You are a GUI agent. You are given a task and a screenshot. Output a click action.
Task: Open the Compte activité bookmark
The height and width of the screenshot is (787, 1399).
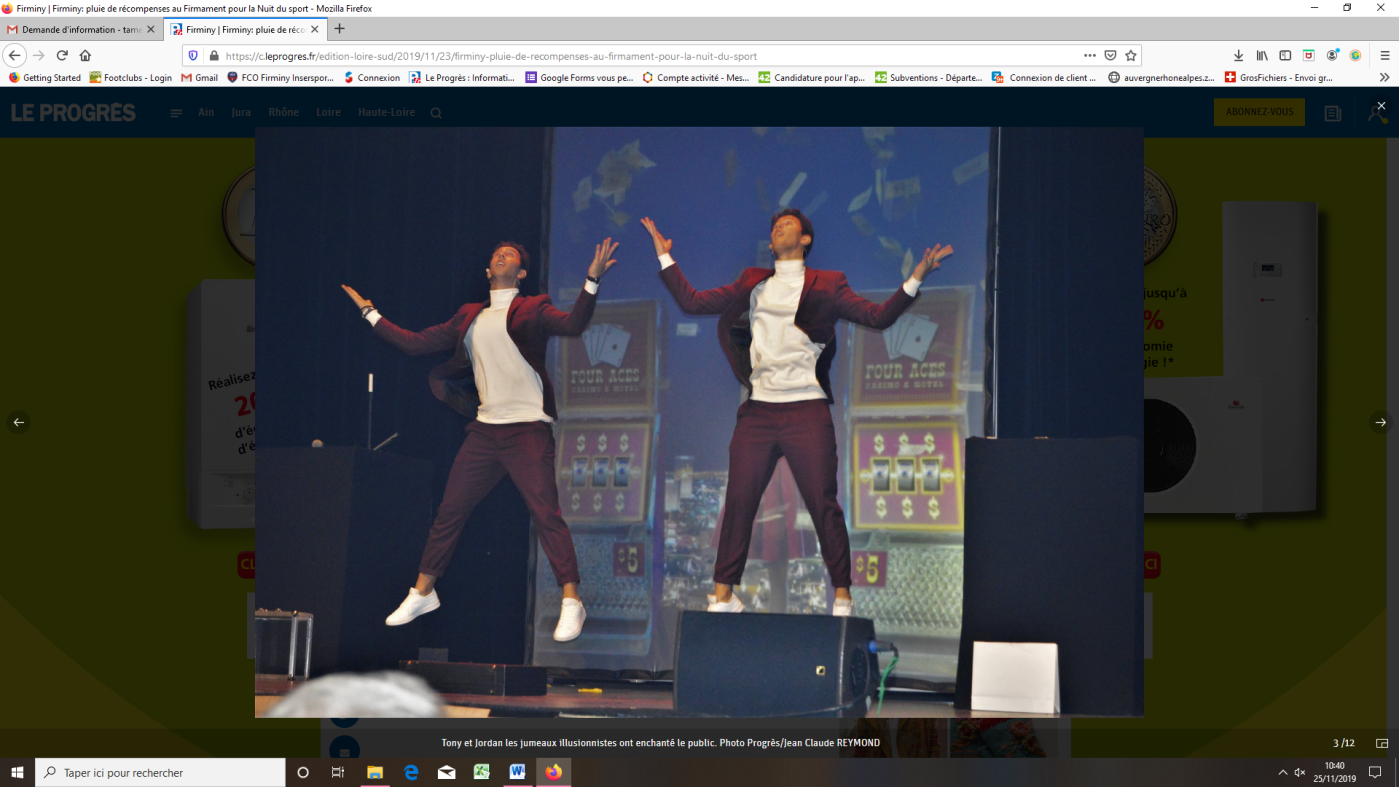695,77
